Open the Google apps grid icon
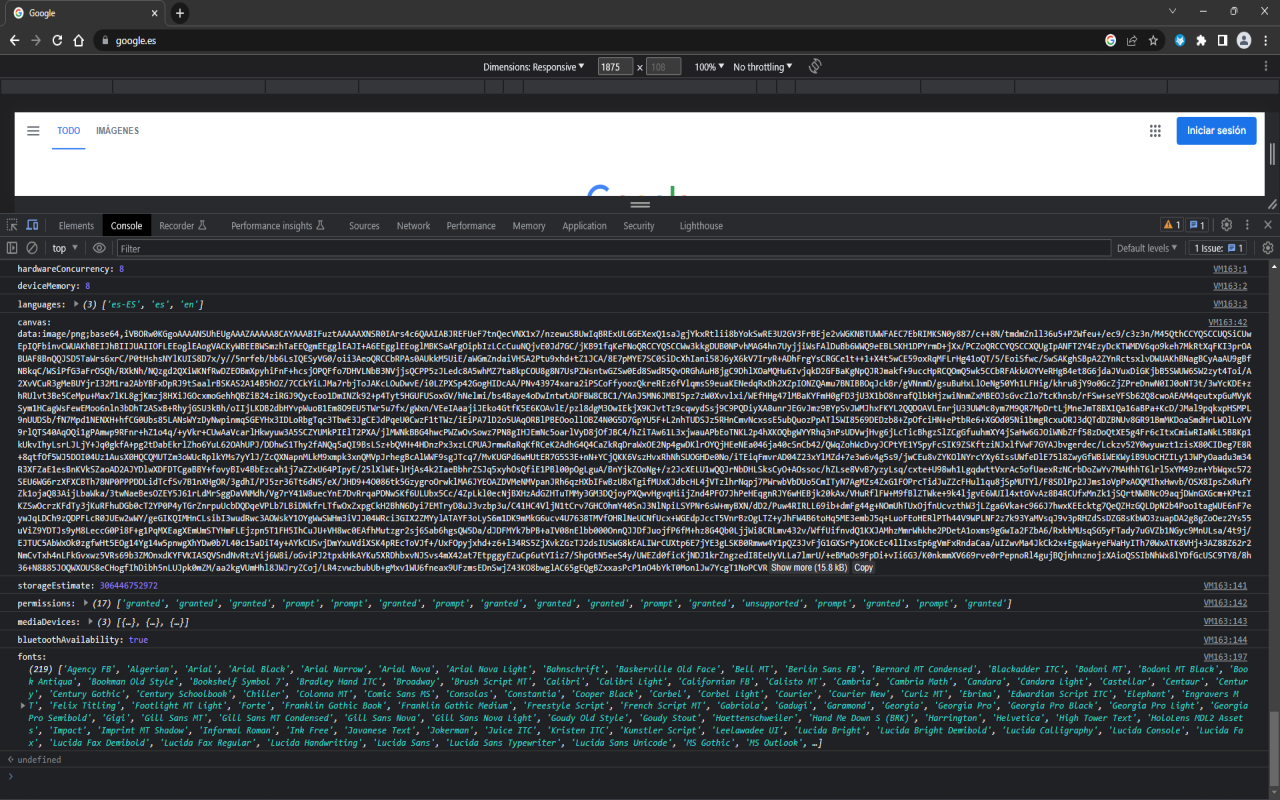The height and width of the screenshot is (800, 1280). 1155,131
